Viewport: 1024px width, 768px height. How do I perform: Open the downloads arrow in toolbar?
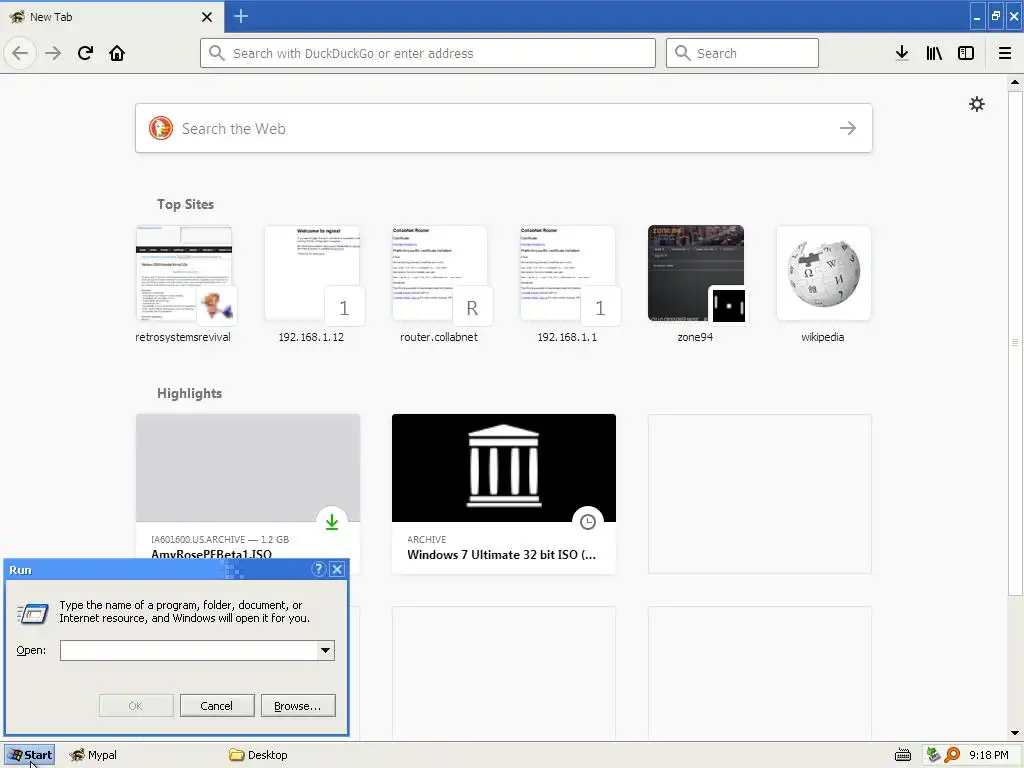click(x=902, y=53)
